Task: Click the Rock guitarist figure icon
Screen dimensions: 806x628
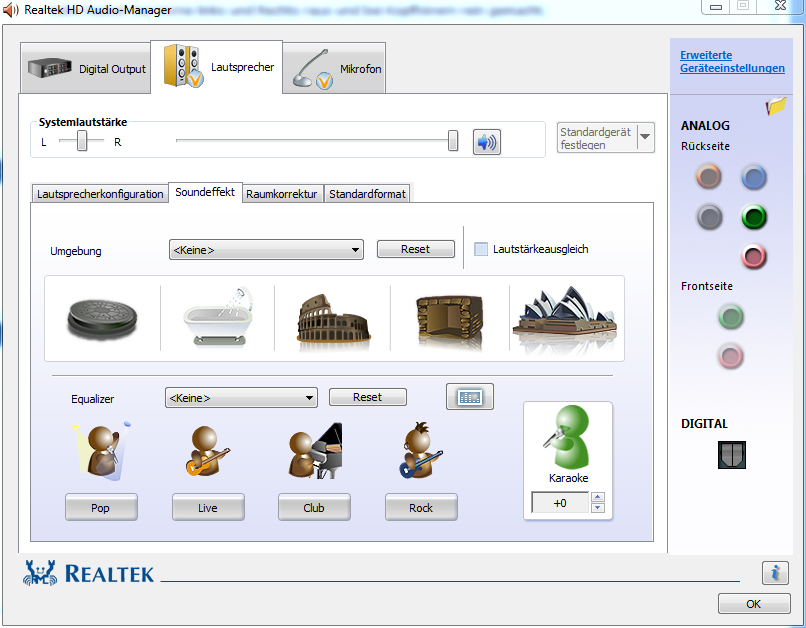Action: (420, 450)
